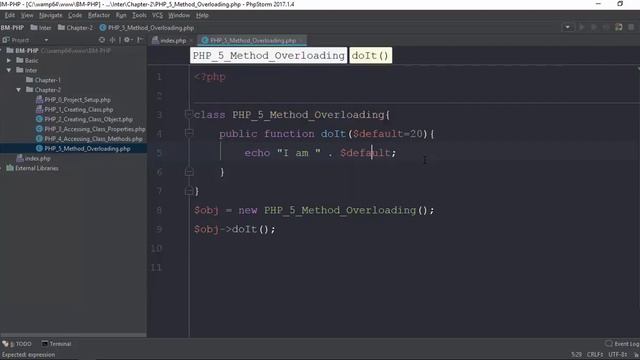Image resolution: width=640 pixels, height=360 pixels.
Task: Click the Debug icon in the top toolbar
Action: click(594, 27)
